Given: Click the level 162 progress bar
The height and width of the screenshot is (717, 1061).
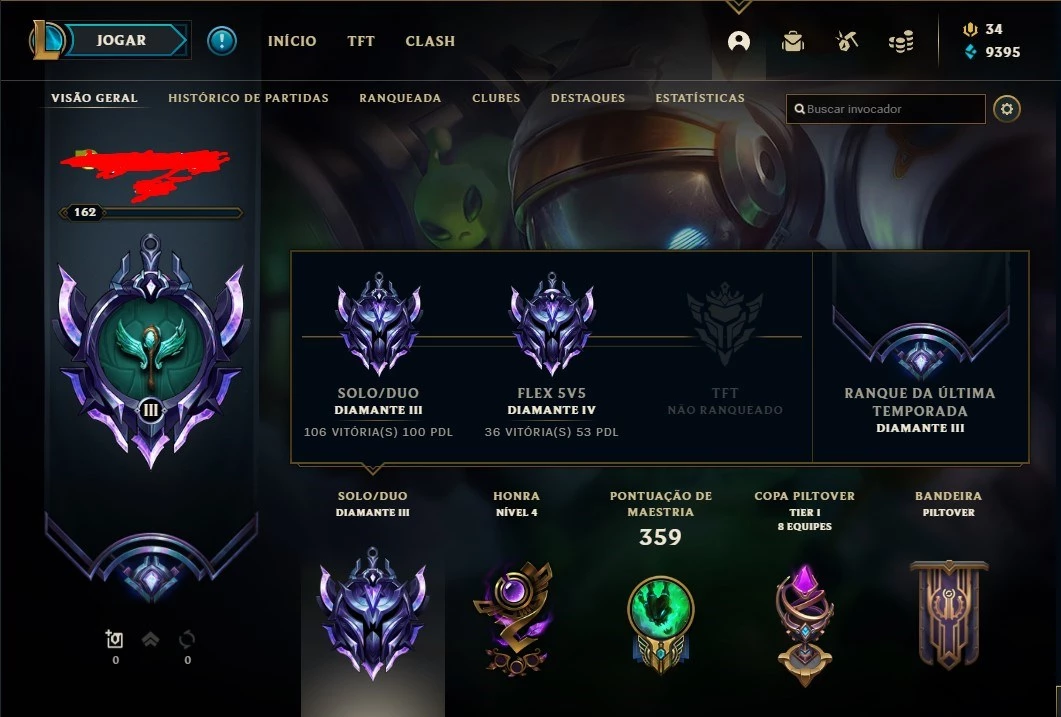Looking at the screenshot, I should (x=151, y=212).
